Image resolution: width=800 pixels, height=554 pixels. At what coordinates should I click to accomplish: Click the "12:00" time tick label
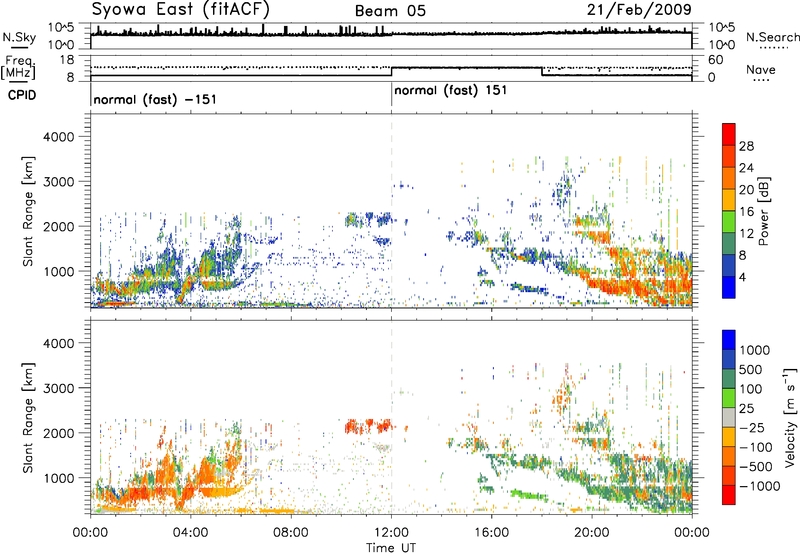click(x=391, y=533)
